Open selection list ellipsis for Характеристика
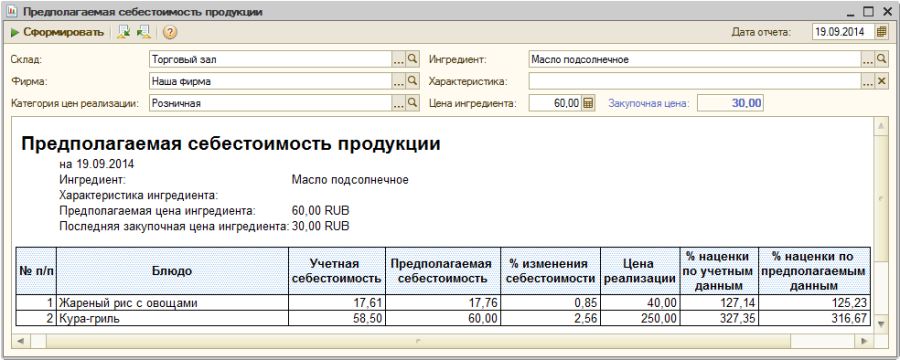This screenshot has width=900, height=360. (868, 81)
